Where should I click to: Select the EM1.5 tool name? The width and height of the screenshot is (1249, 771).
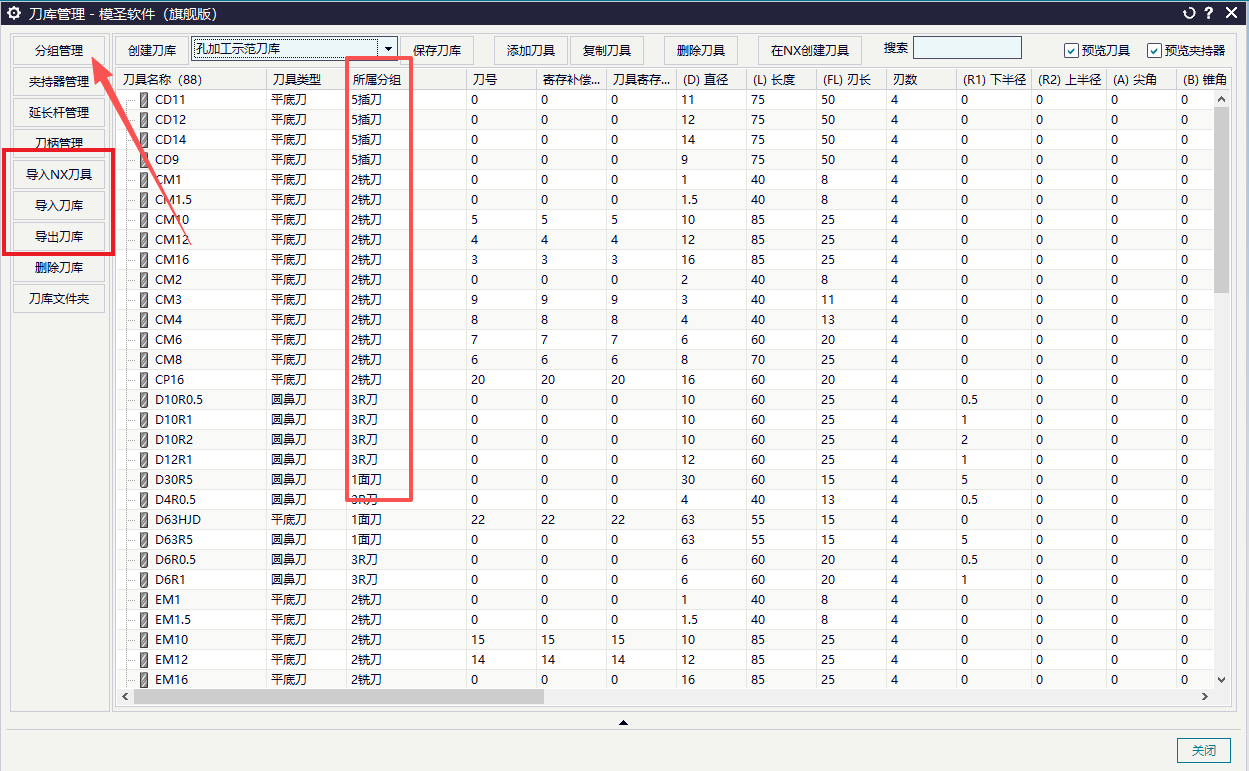click(x=171, y=620)
